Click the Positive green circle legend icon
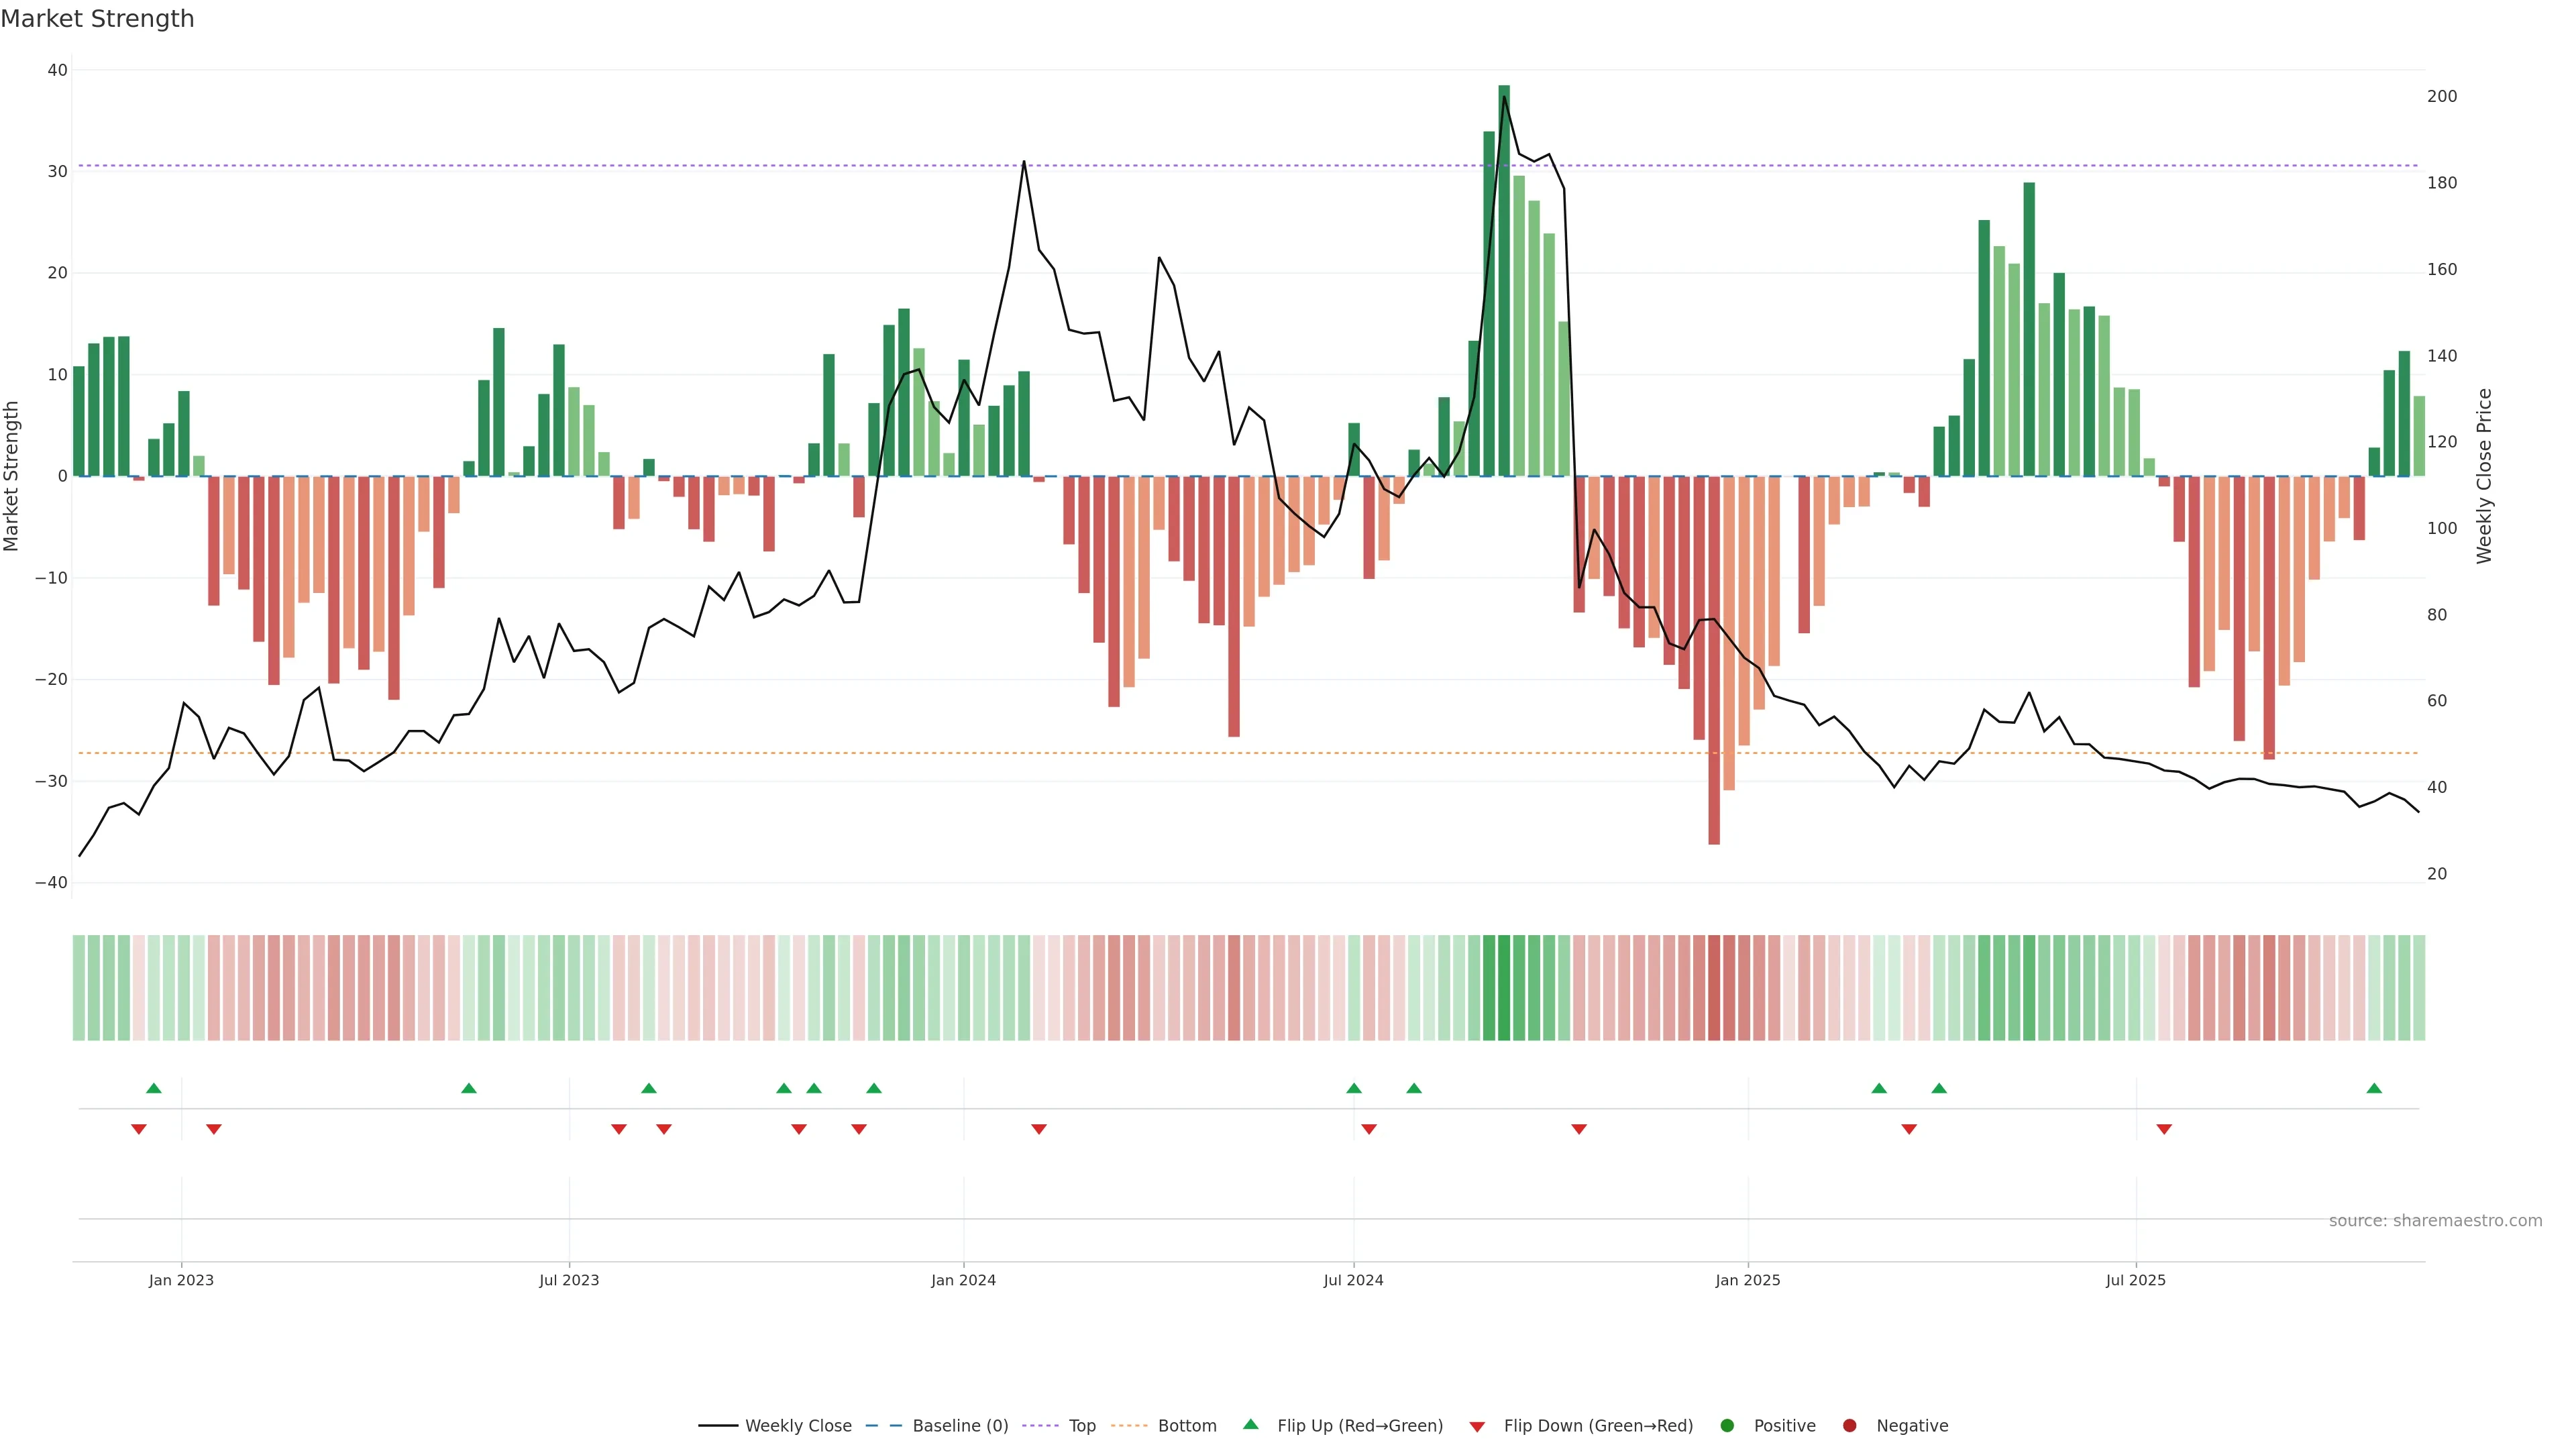This screenshot has width=2576, height=1449. click(x=1727, y=1425)
